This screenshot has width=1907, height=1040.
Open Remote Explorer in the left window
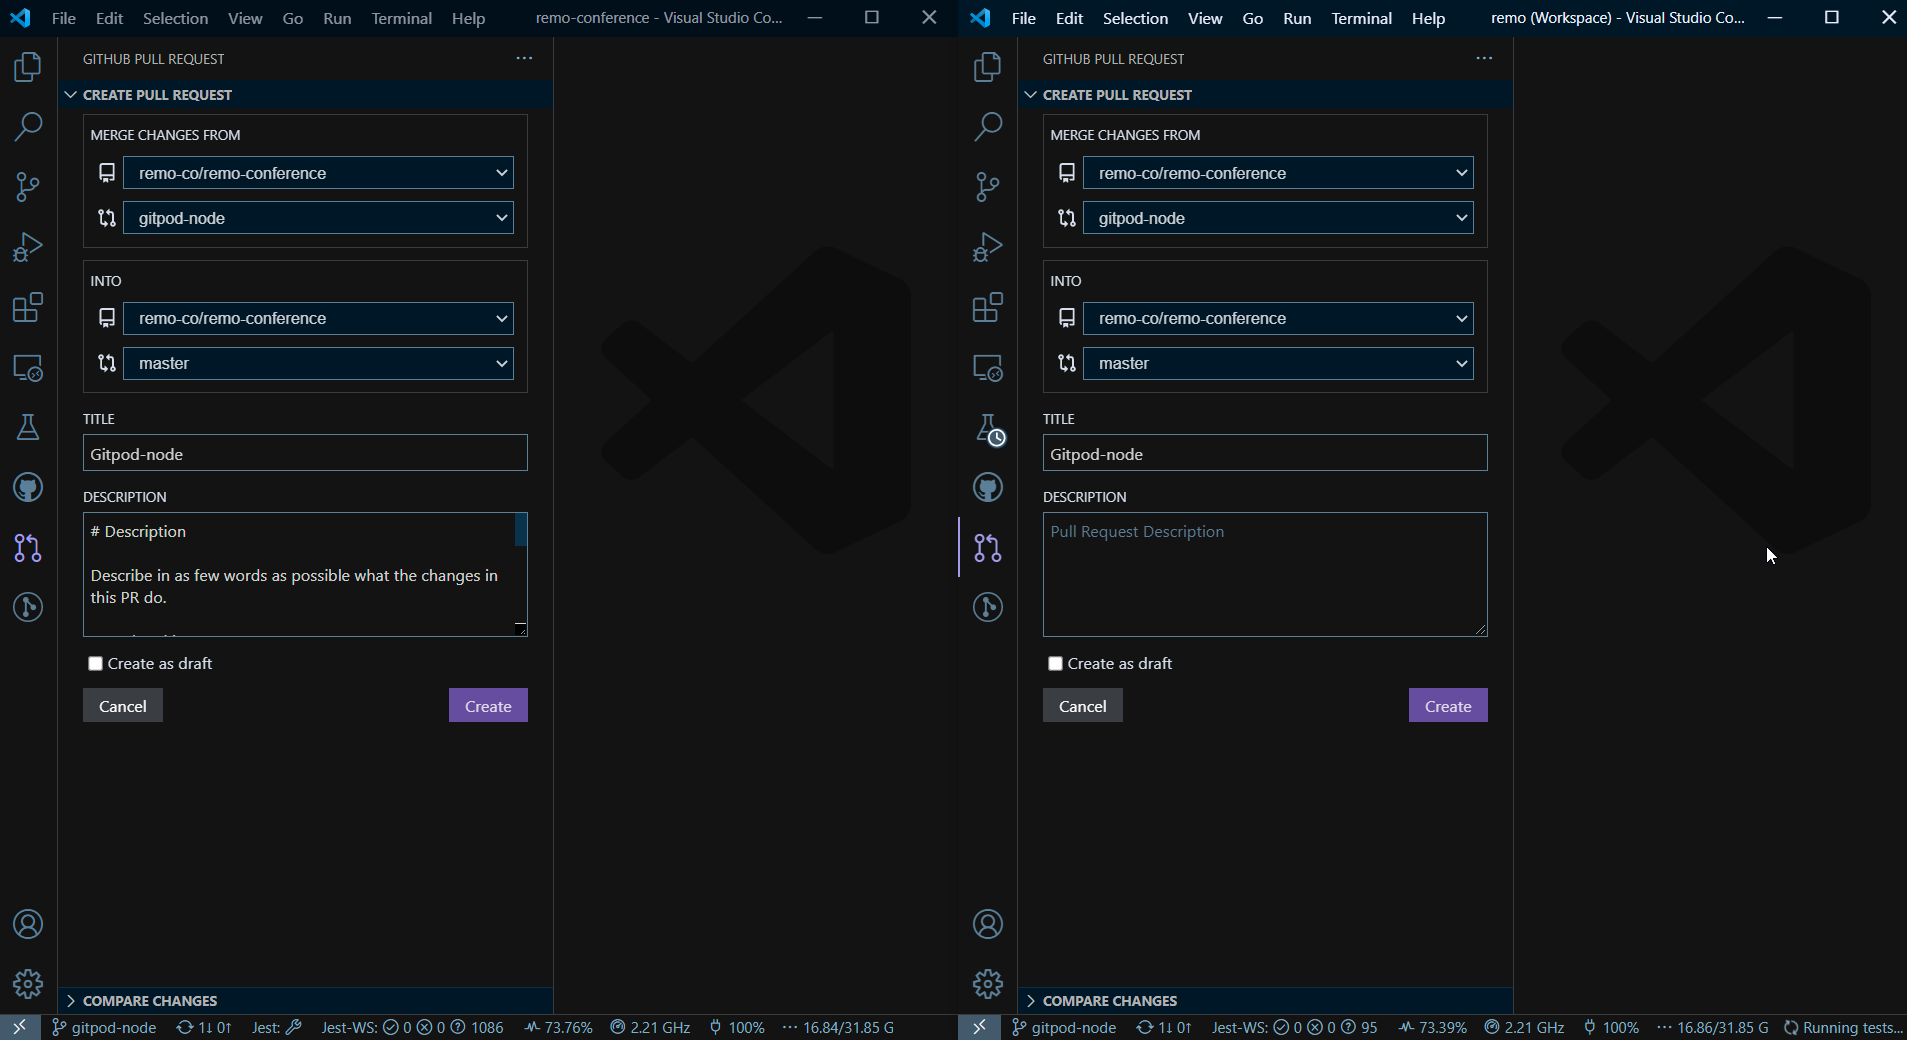(x=28, y=367)
